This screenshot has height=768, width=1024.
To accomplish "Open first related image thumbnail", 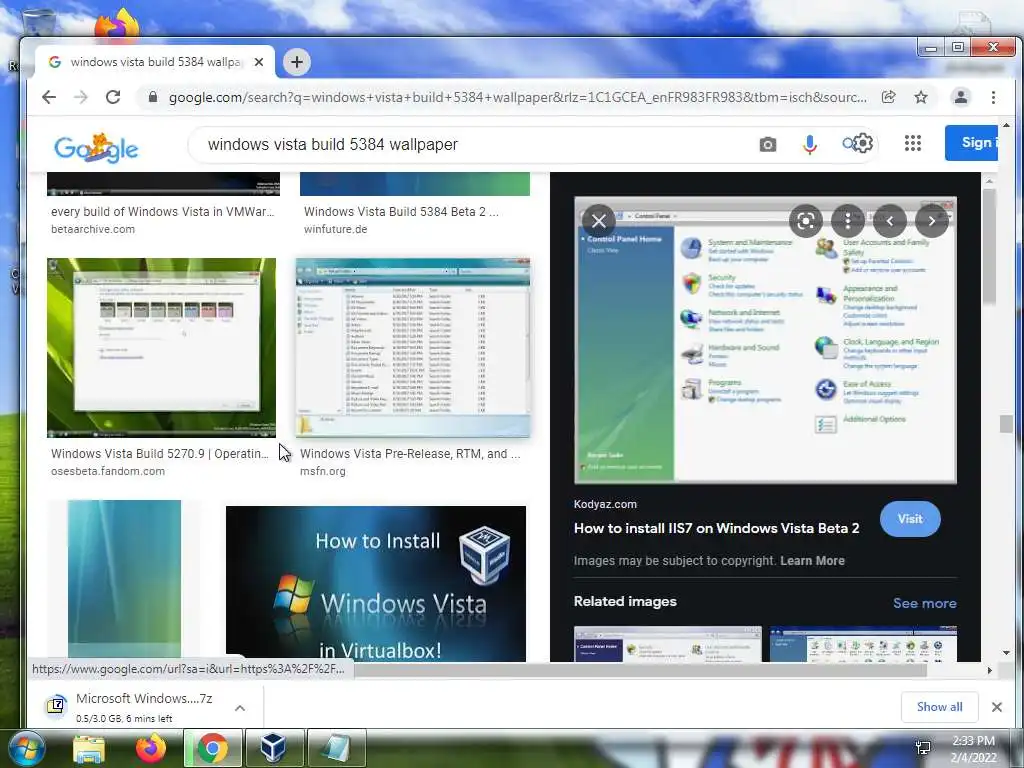I will click(667, 644).
